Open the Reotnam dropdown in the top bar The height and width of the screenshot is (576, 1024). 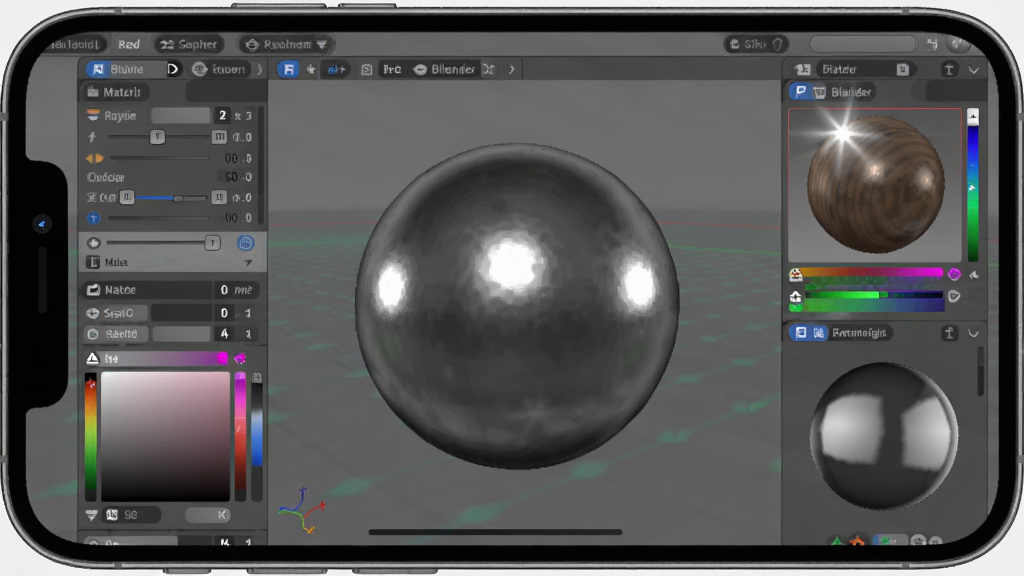[x=286, y=44]
